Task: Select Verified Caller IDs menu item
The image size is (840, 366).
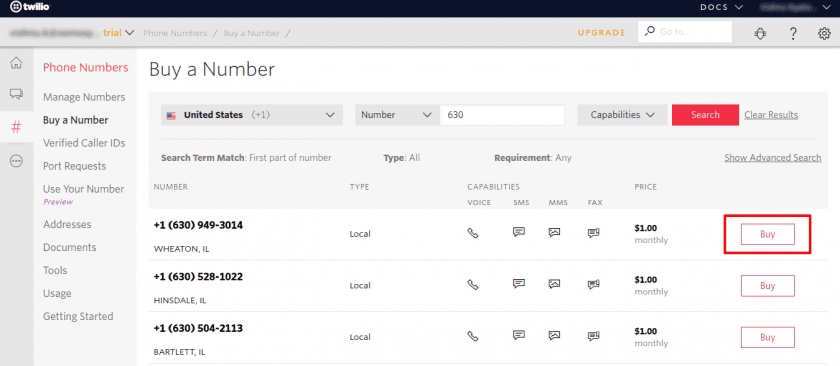Action: [x=84, y=143]
